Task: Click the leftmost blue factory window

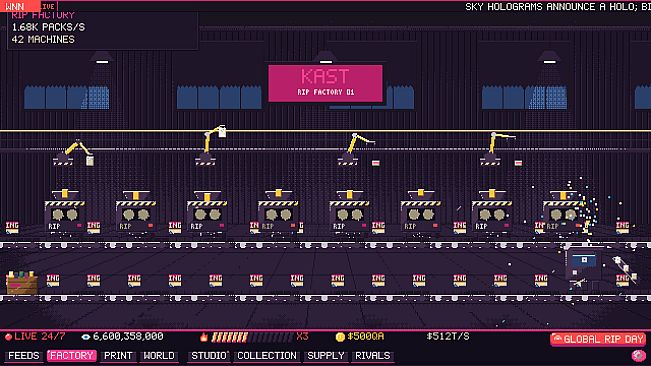Action: (x=66, y=98)
